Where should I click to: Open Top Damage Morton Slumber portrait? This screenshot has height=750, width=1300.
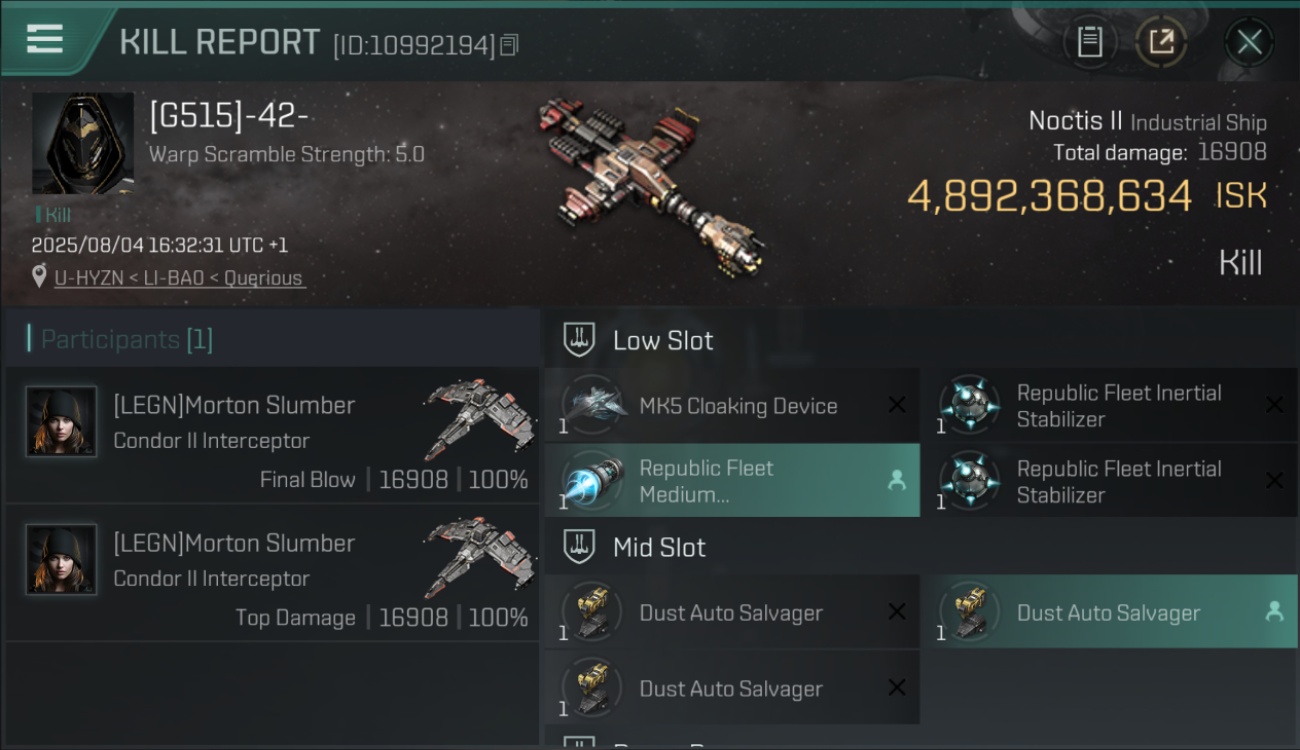(62, 560)
